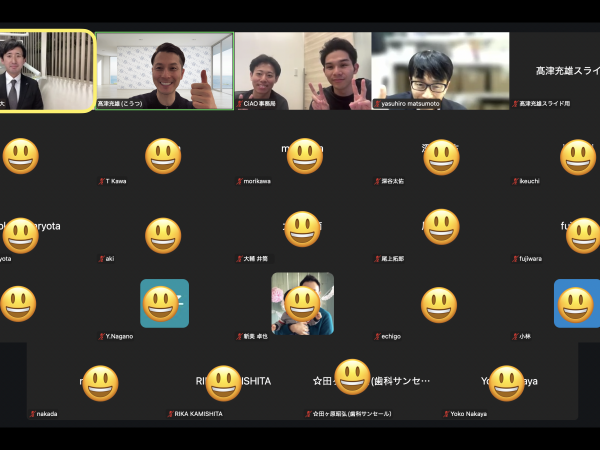Click the aki participant name label
Image resolution: width=600 pixels, height=450 pixels.
[x=110, y=259]
